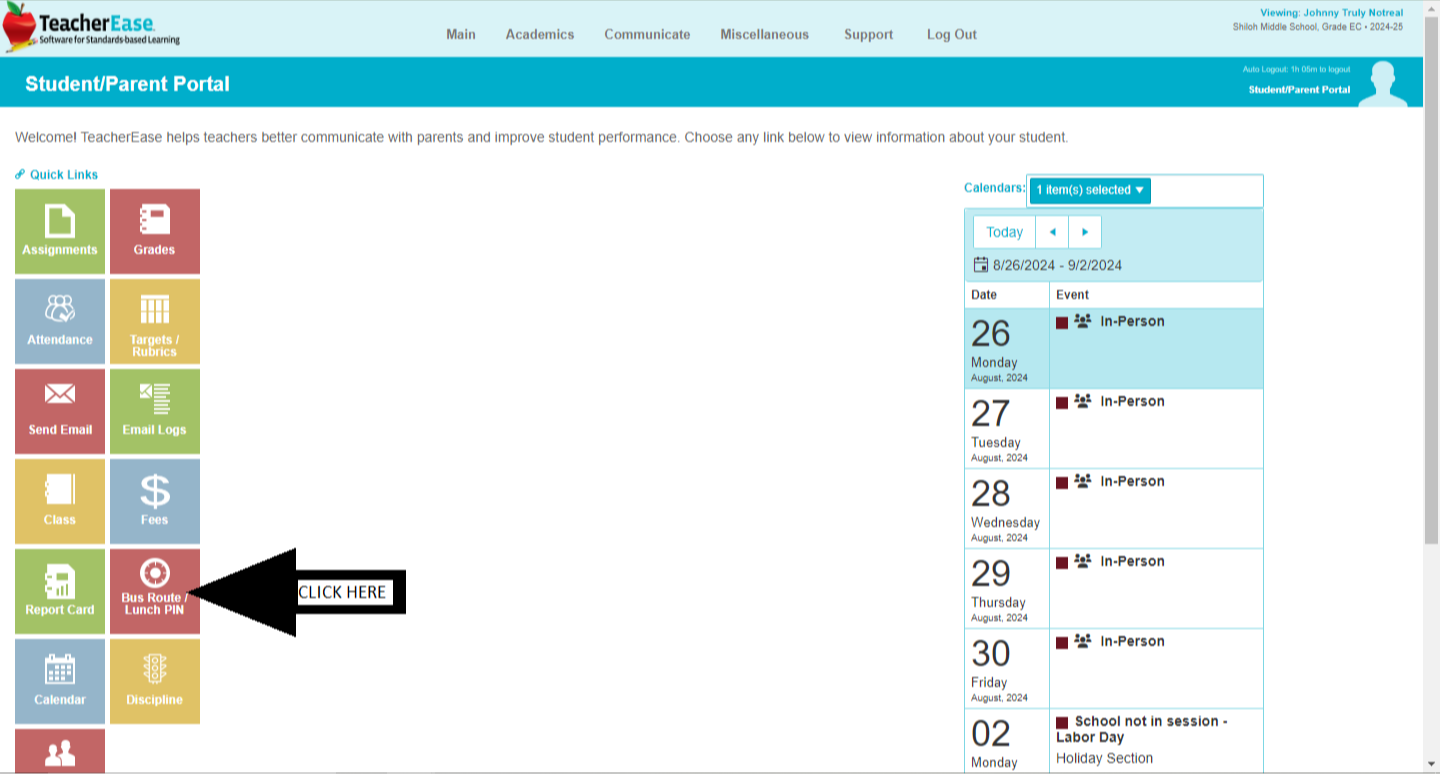This screenshot has width=1440, height=775.
Task: Open the Class tile
Action: point(60,501)
